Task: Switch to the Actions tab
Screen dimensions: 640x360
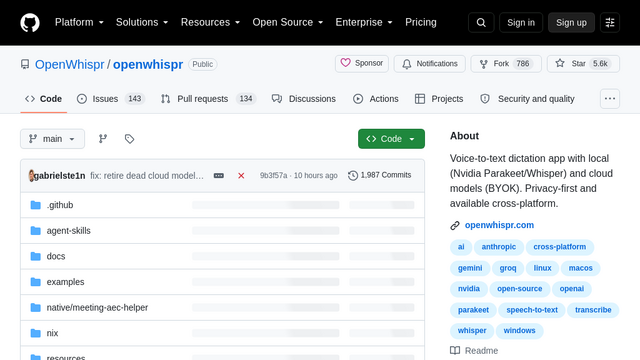Action: point(376,99)
